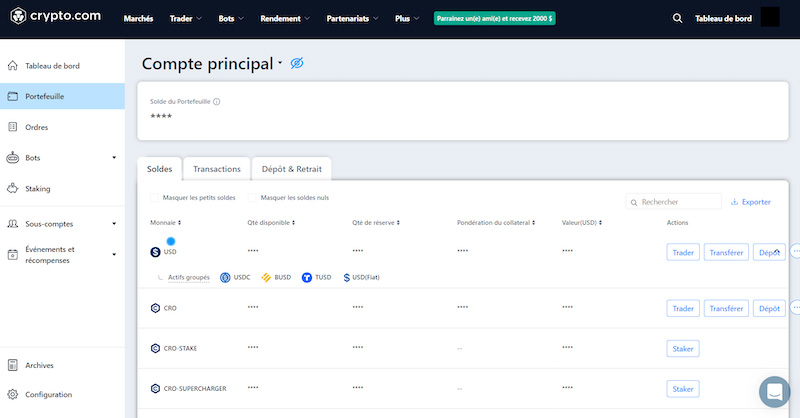The image size is (800, 418).
Task: Click the Ordres list icon in sidebar
Action: (13, 127)
